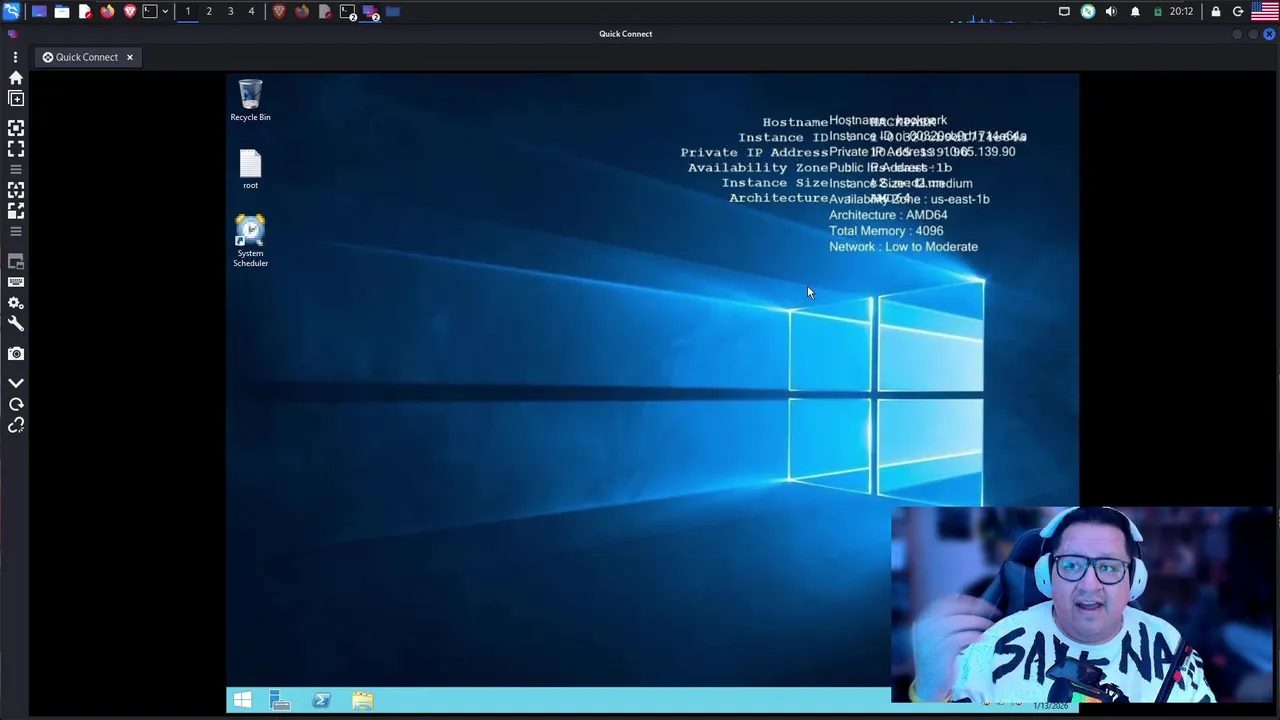Adjust volume via speaker tray icon
Image resolution: width=1280 pixels, height=720 pixels.
(x=1111, y=11)
